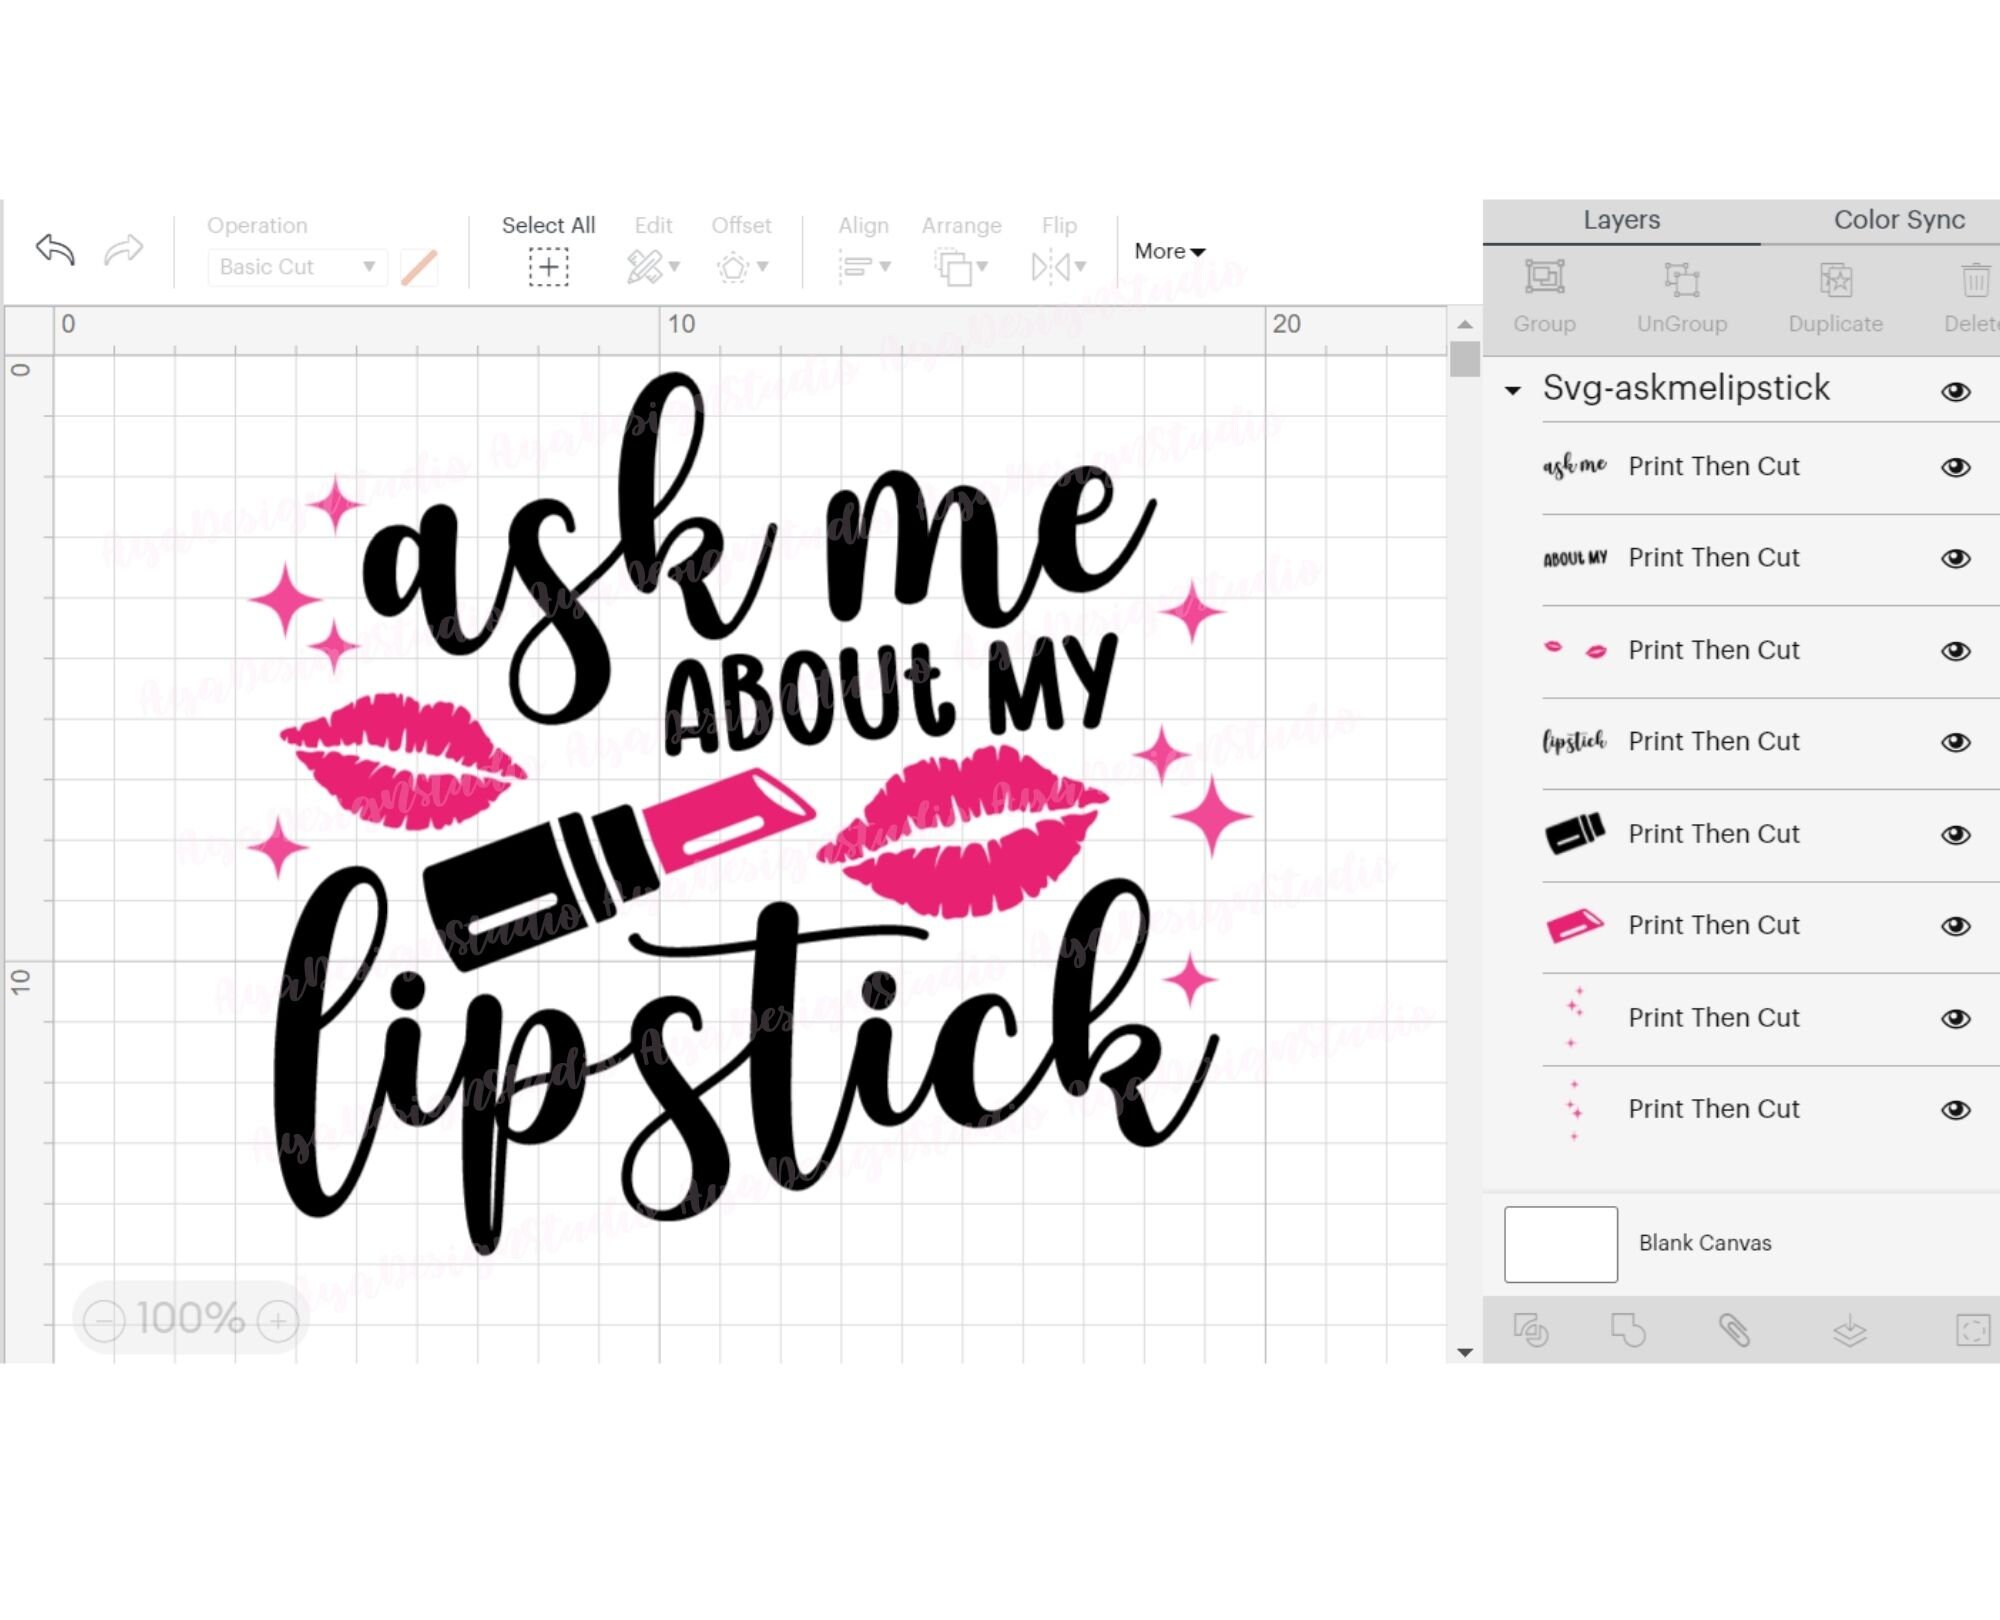Select the Layers tab
This screenshot has height=1620, width=2000.
click(1621, 219)
